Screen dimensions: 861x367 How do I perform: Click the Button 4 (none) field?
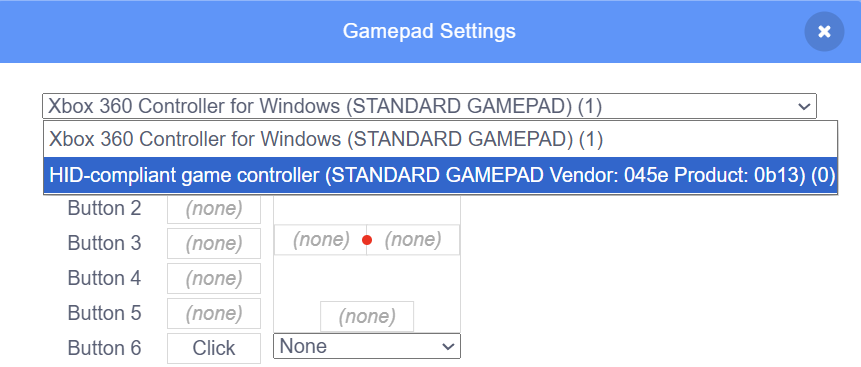click(x=214, y=279)
